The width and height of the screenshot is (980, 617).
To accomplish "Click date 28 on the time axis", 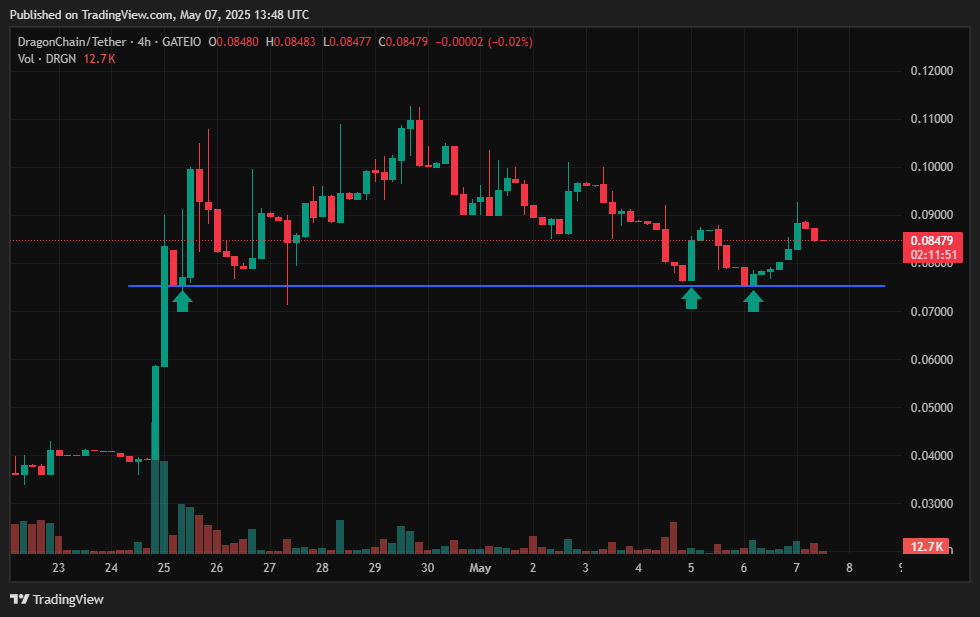I will point(322,568).
